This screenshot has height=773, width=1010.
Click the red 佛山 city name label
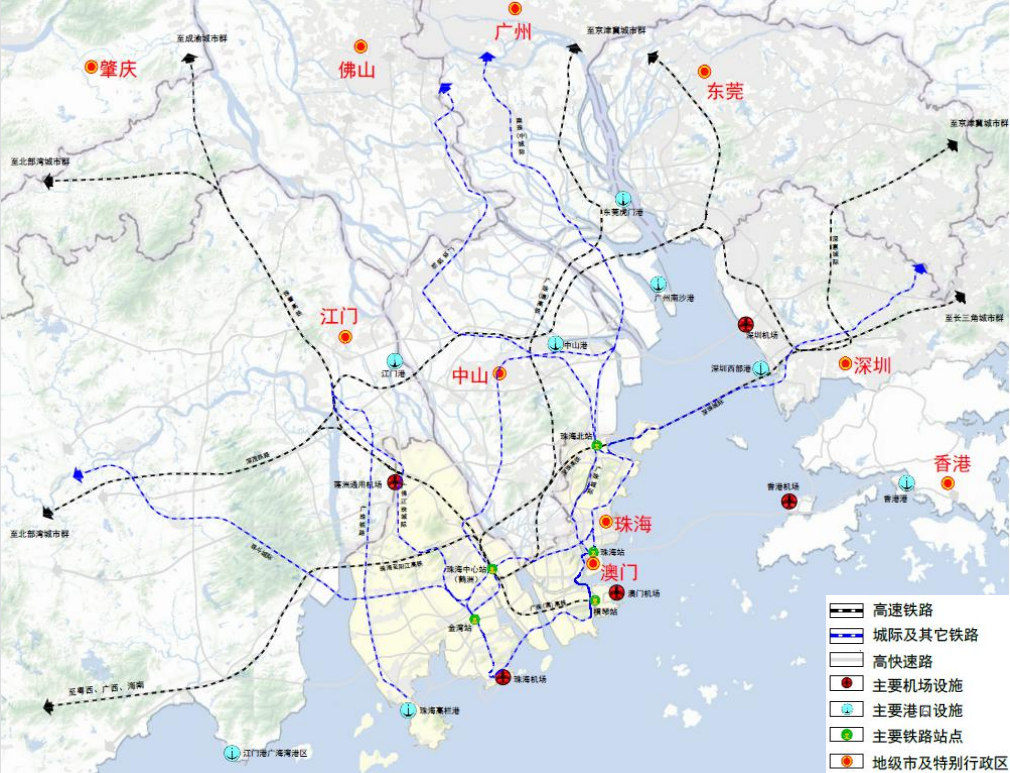(357, 70)
